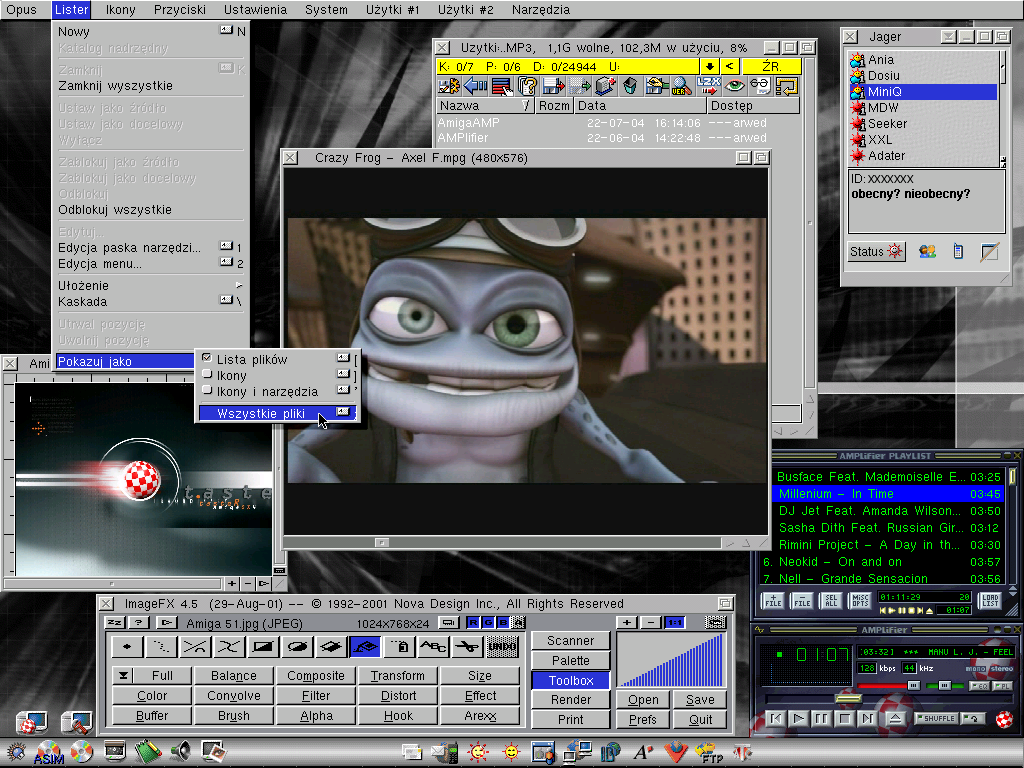The image size is (1024, 768).
Task: Click the mobile phone icon in Jager
Action: click(x=957, y=252)
